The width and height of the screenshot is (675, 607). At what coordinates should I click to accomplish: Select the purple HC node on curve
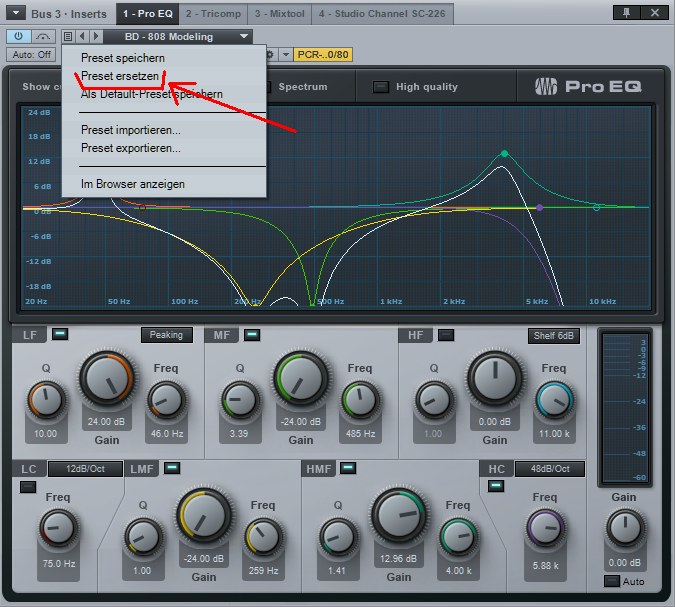(x=539, y=207)
